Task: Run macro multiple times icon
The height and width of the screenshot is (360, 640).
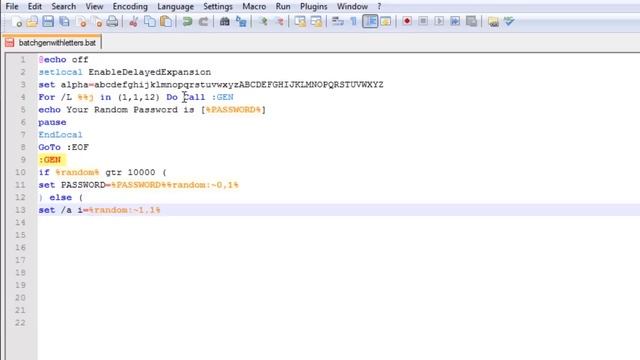Action: pos(455,21)
